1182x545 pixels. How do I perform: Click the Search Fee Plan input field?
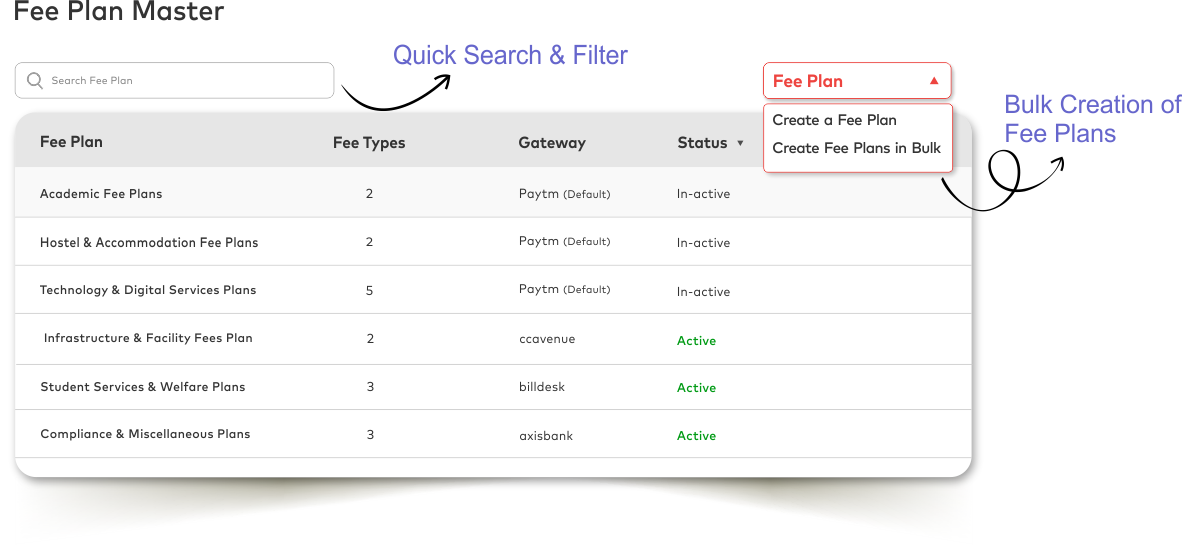coord(180,81)
